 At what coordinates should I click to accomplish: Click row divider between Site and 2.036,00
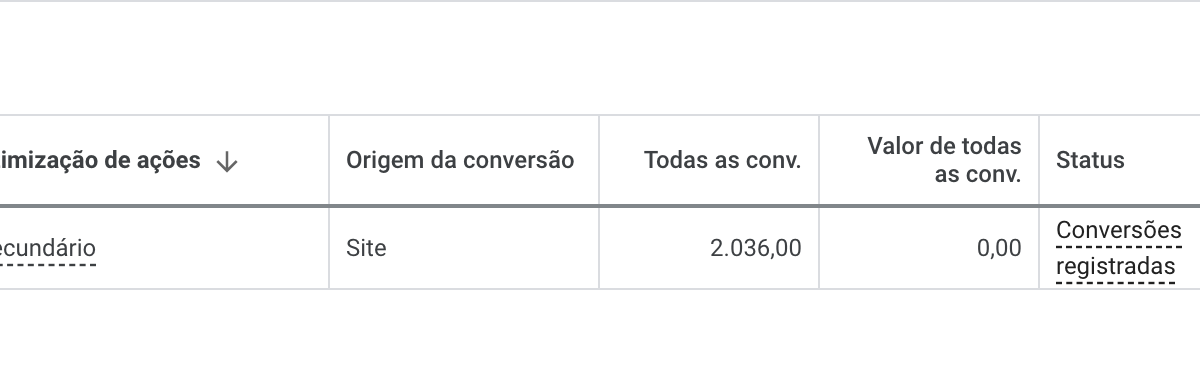[x=599, y=248]
